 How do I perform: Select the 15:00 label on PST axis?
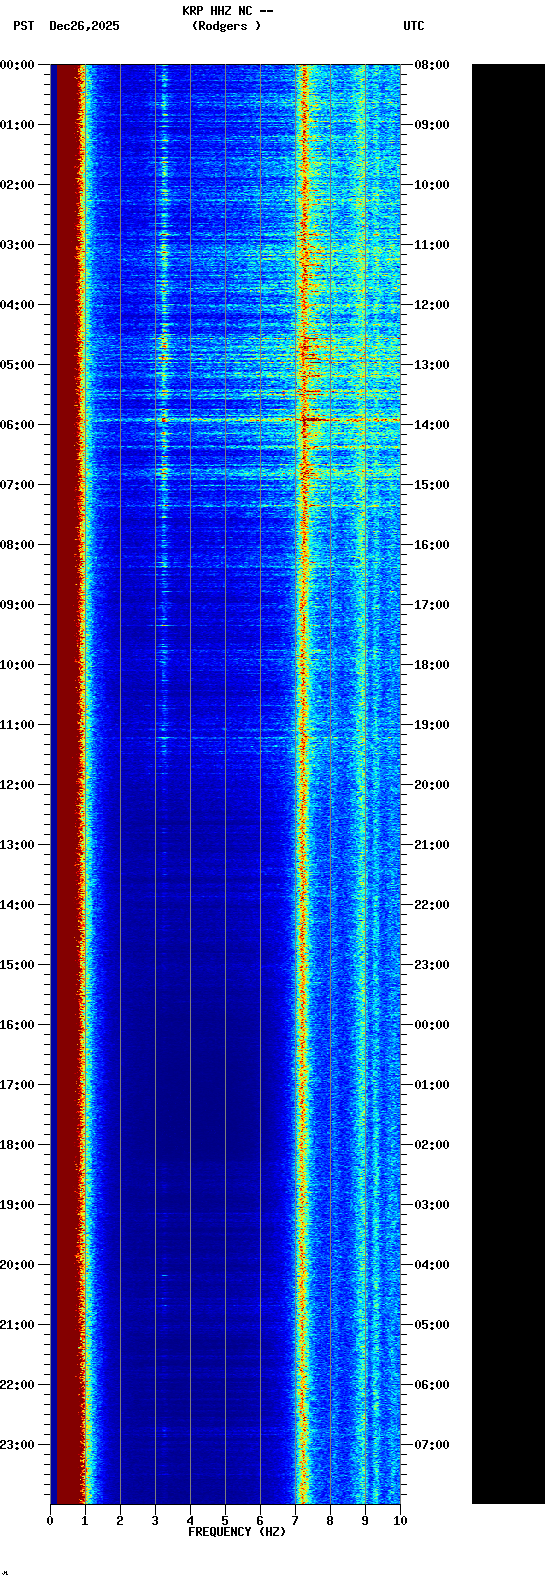point(17,965)
